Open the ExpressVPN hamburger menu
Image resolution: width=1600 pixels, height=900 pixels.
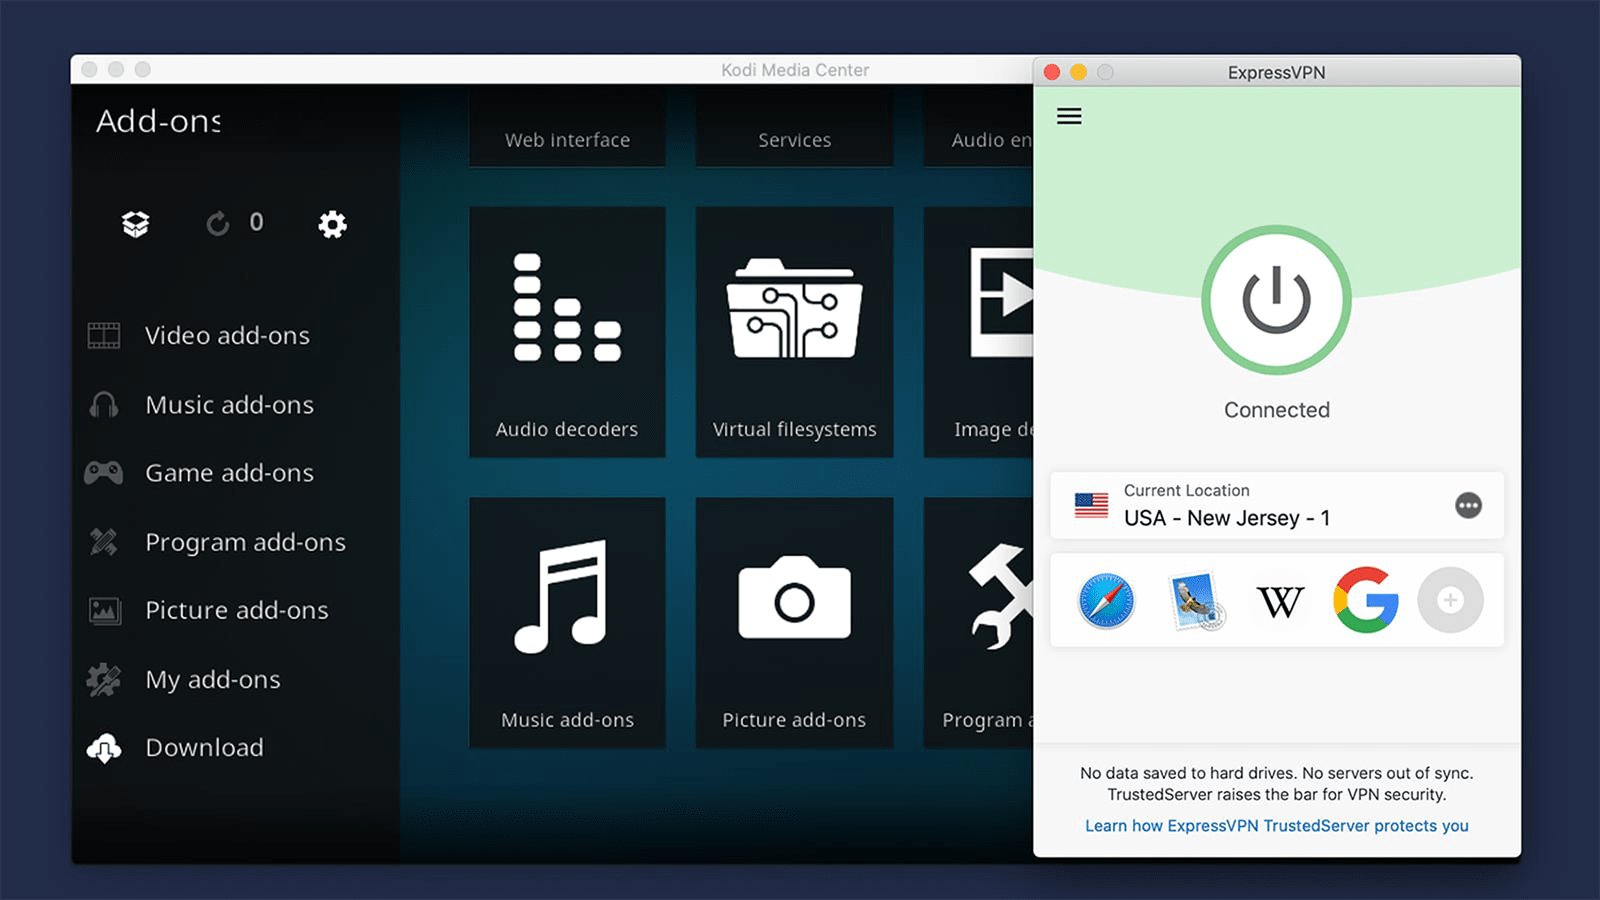click(x=1069, y=116)
